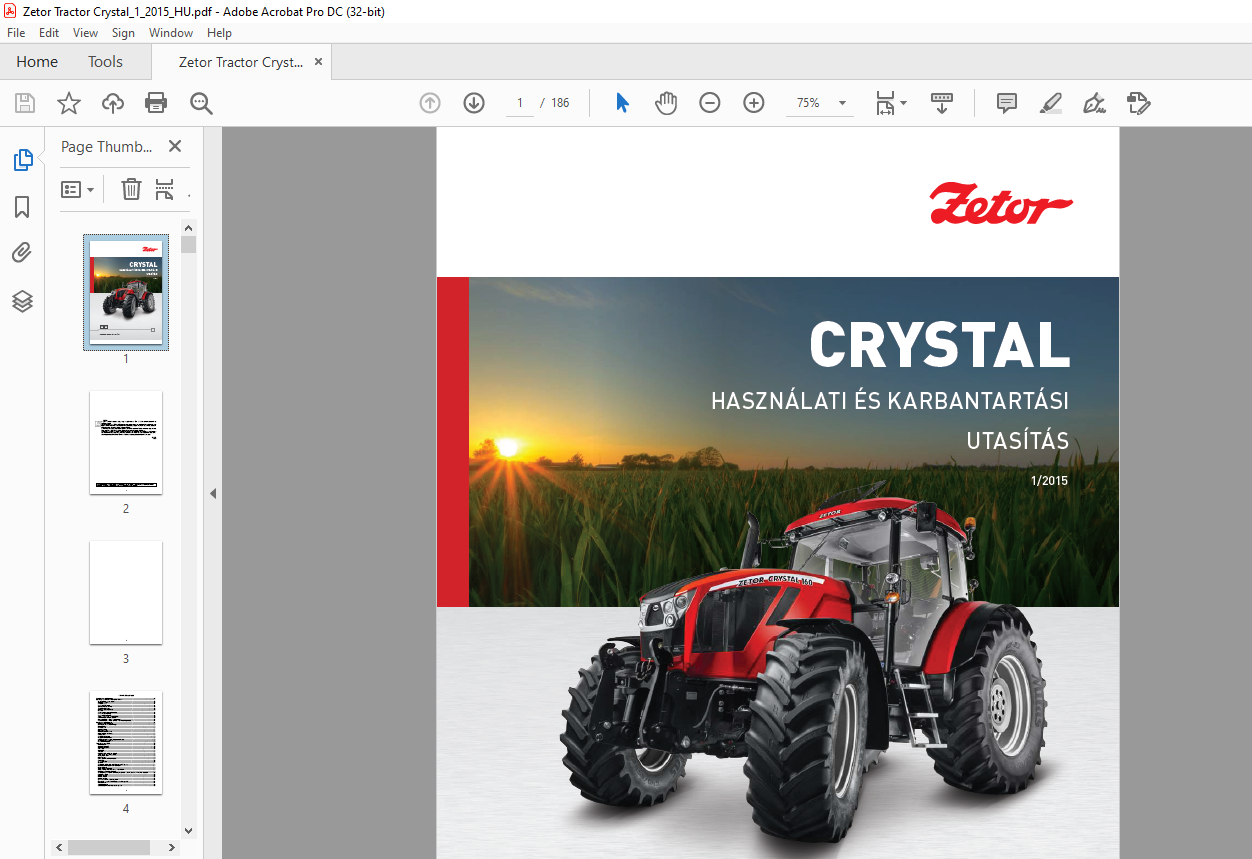Viewport: 1252px width, 859px height.
Task: Close the Zetor Tractor document tab
Action: click(319, 62)
